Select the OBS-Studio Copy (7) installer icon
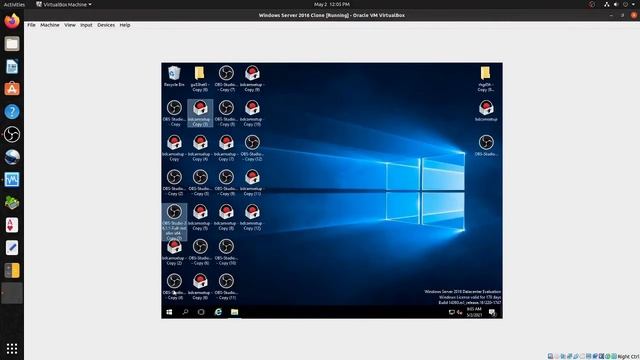Screen dimensions: 640x360 [x=226, y=78]
